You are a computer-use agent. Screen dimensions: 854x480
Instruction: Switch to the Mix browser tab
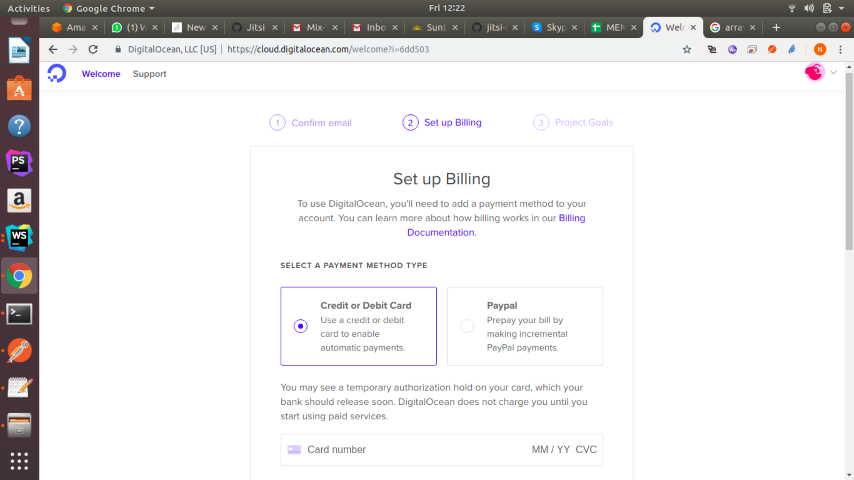315,27
